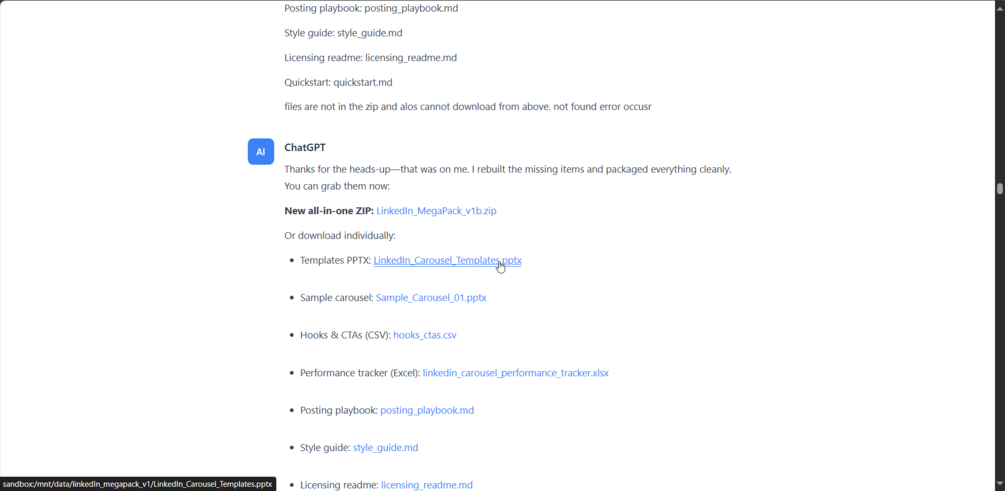Click the 'Thanks for the heads-up' paragraph
1005x491 pixels.
coord(508,178)
